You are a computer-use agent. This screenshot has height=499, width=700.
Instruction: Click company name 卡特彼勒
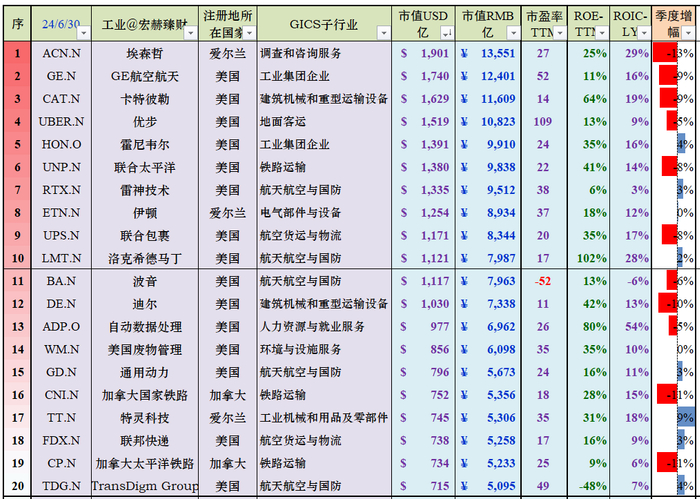[145, 99]
